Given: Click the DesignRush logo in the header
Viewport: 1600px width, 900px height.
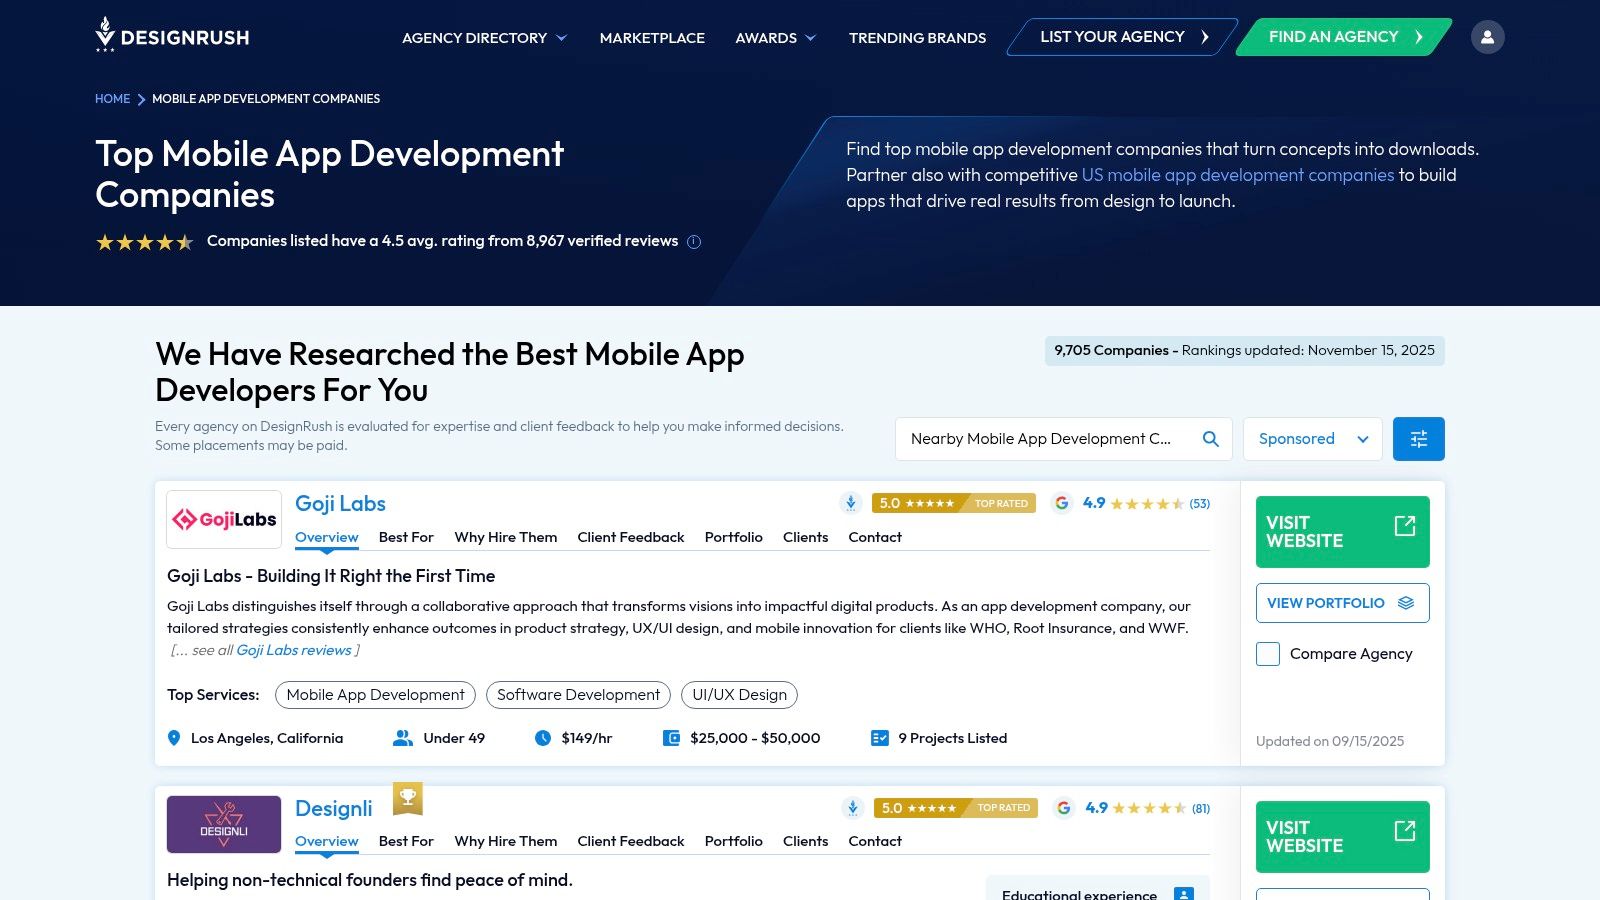Looking at the screenshot, I should click(173, 36).
